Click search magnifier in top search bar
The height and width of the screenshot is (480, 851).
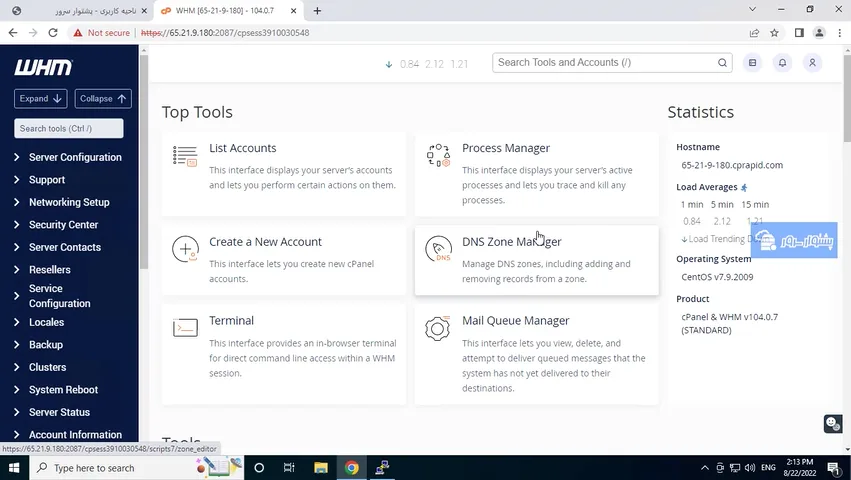point(722,62)
